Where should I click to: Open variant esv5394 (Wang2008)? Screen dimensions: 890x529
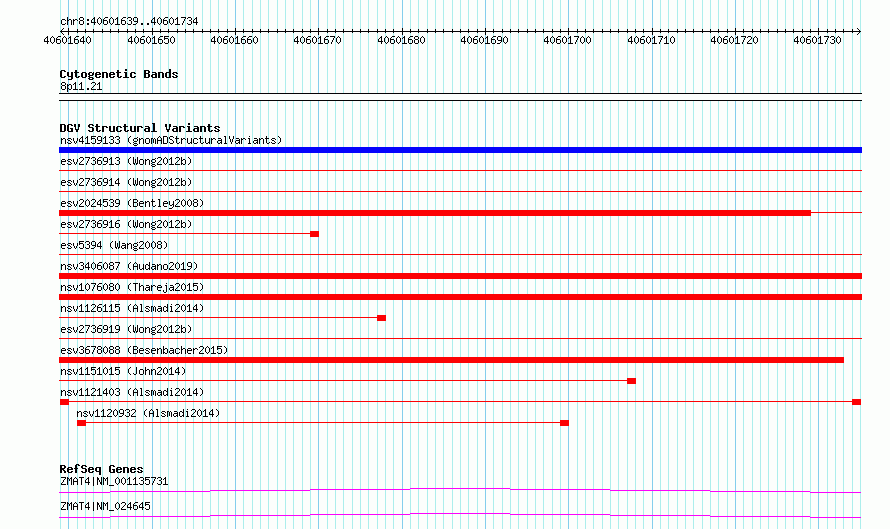coord(114,245)
